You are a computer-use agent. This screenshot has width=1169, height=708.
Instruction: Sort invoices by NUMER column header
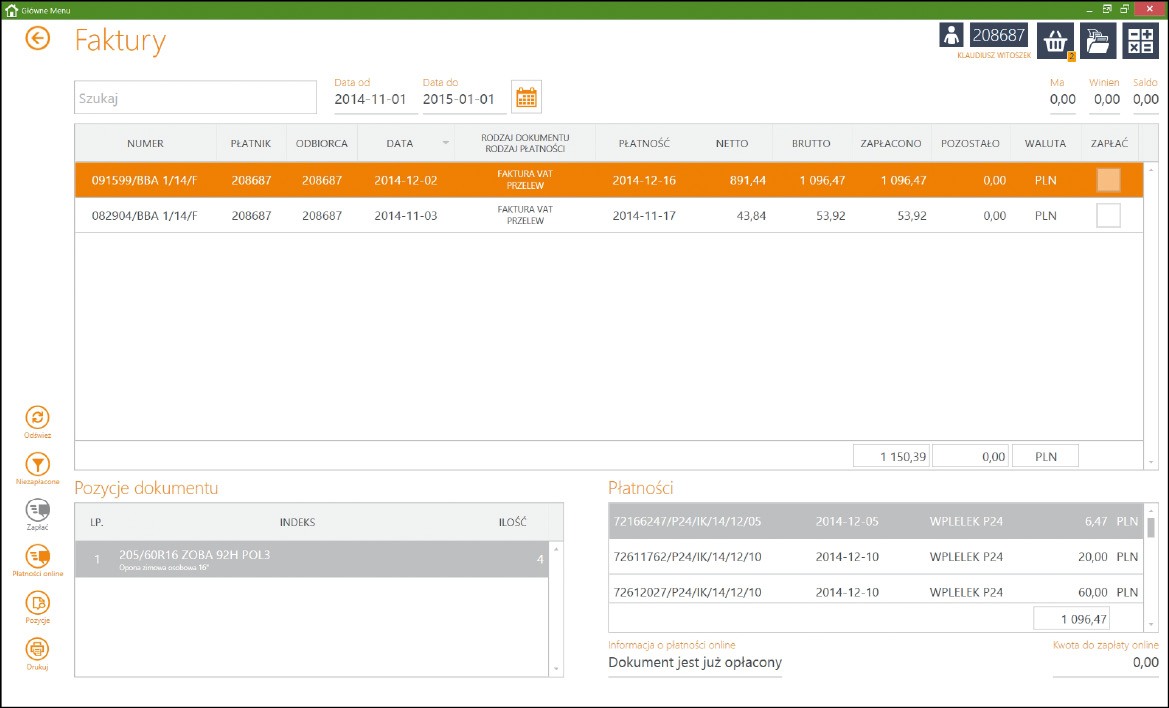click(x=145, y=144)
